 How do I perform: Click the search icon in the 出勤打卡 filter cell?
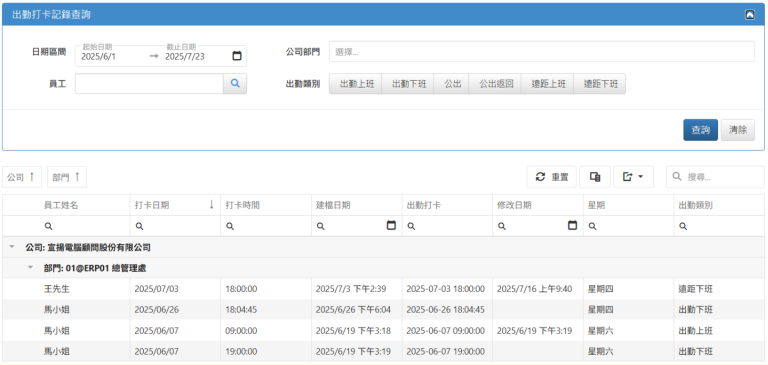[x=411, y=226]
